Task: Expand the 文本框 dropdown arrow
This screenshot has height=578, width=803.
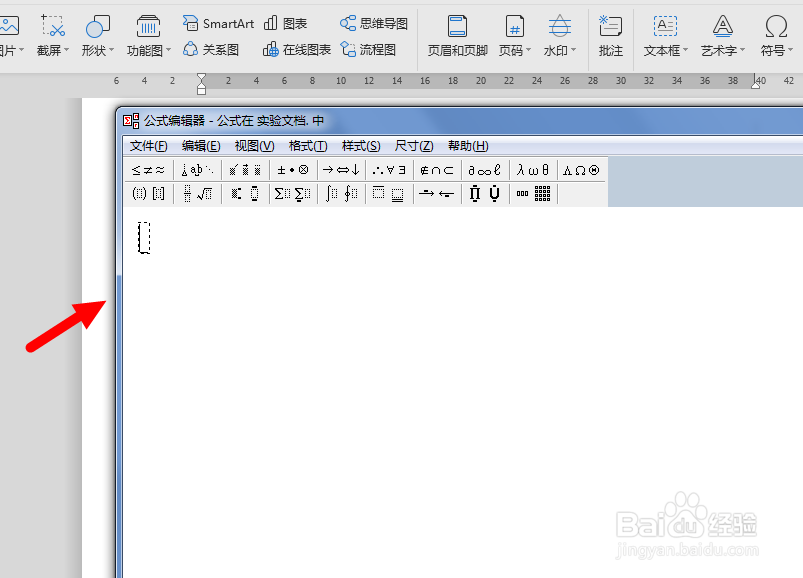Action: tap(685, 50)
